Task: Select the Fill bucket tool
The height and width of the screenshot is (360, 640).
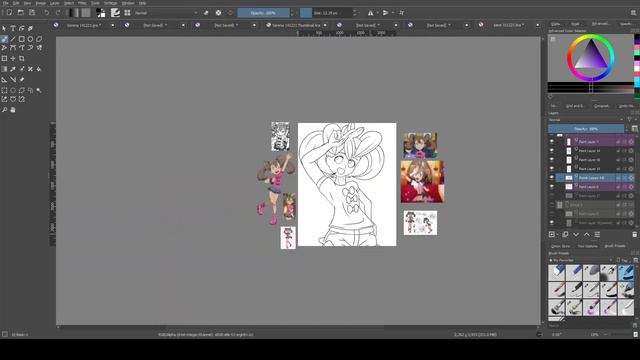Action: click(39, 69)
